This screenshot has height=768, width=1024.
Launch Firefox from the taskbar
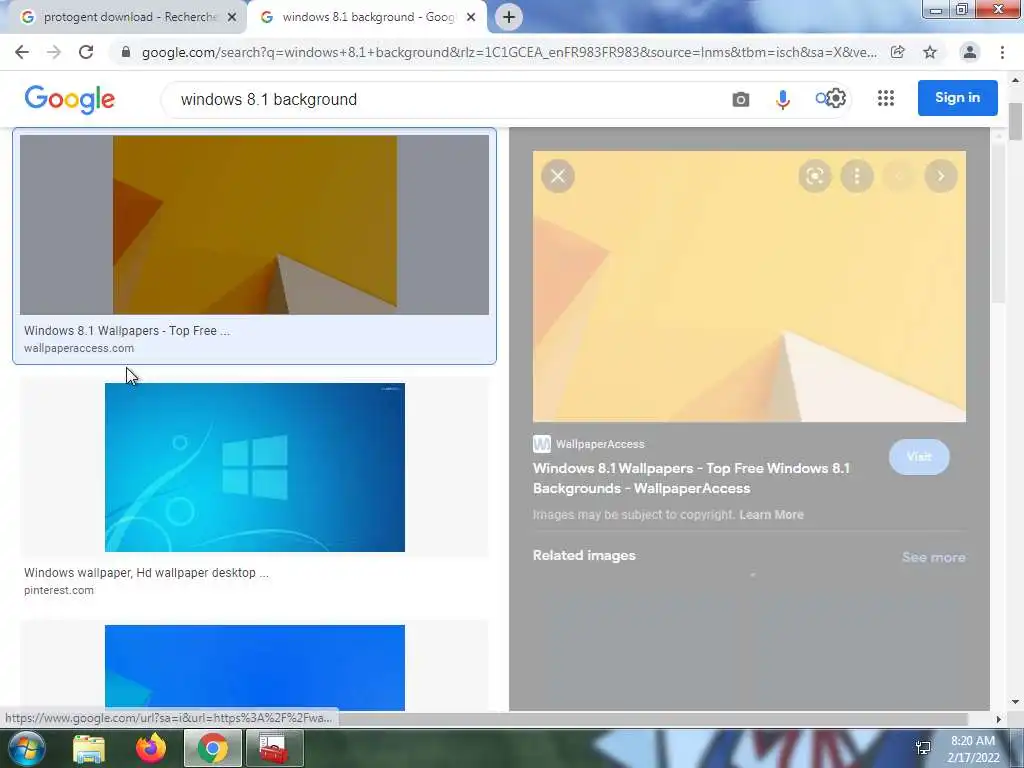click(x=151, y=748)
